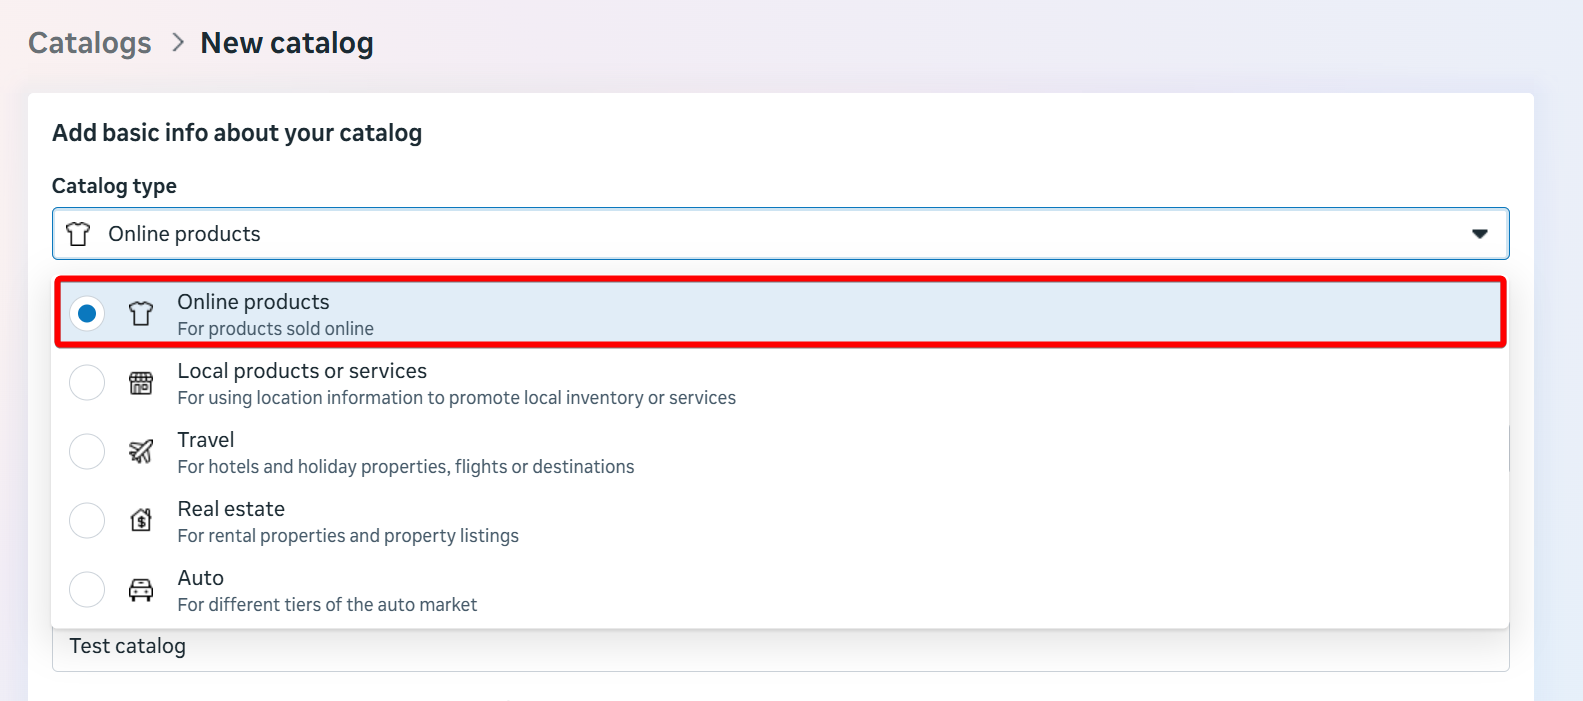Viewport: 1583px width, 701px height.
Task: Choose the Real estate option text in list
Action: (231, 509)
